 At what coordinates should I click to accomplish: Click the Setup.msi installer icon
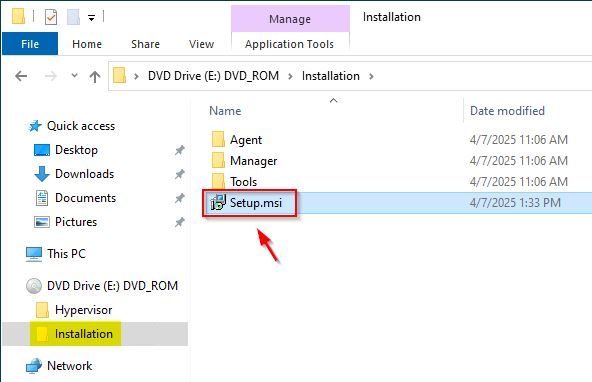coord(218,202)
